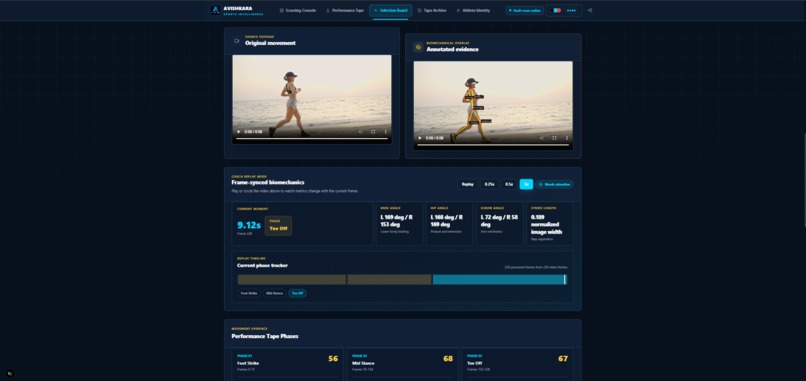Image resolution: width=806 pixels, height=381 pixels.
Task: Click the blue Toe Off segment of tracker
Action: [499, 279]
